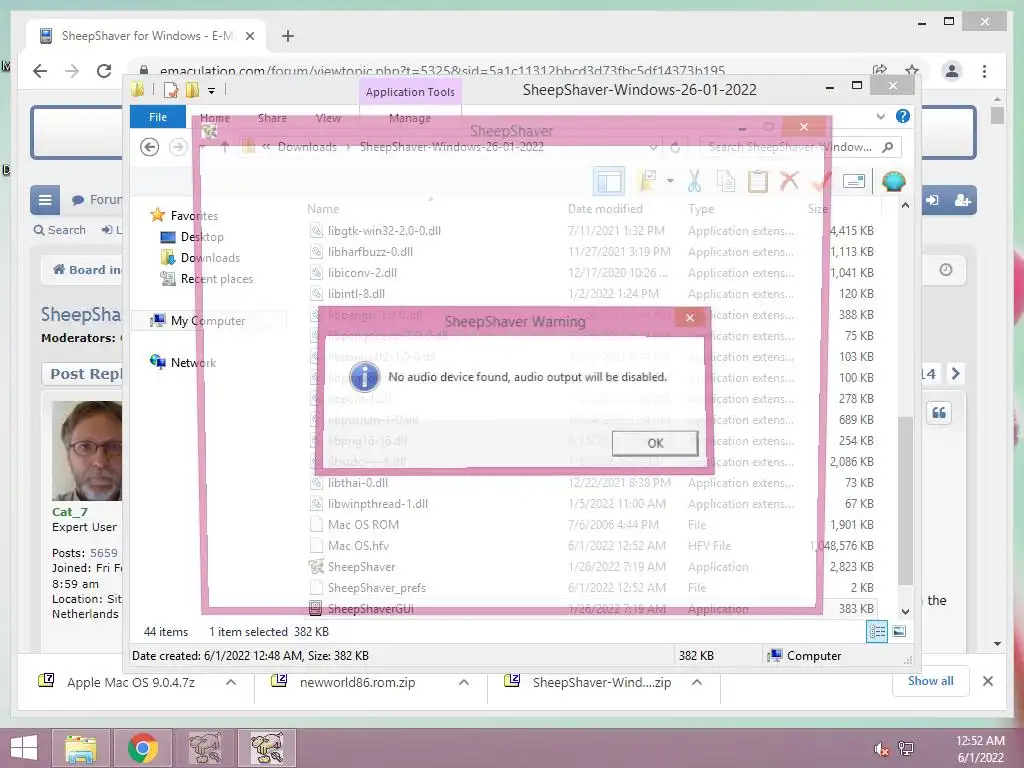Click the muted volume icon in the system tray
The image size is (1024, 768).
(x=880, y=748)
